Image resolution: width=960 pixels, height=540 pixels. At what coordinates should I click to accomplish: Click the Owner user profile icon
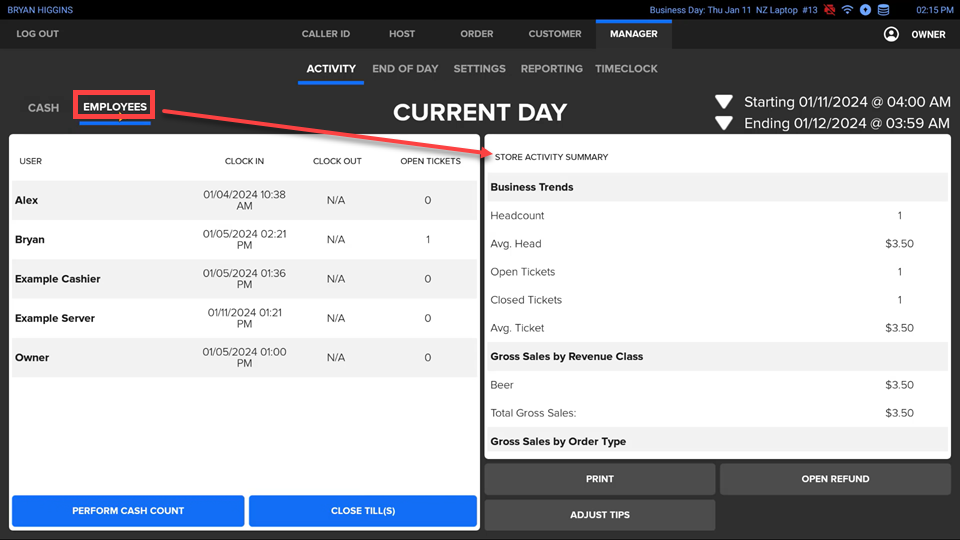(x=891, y=34)
